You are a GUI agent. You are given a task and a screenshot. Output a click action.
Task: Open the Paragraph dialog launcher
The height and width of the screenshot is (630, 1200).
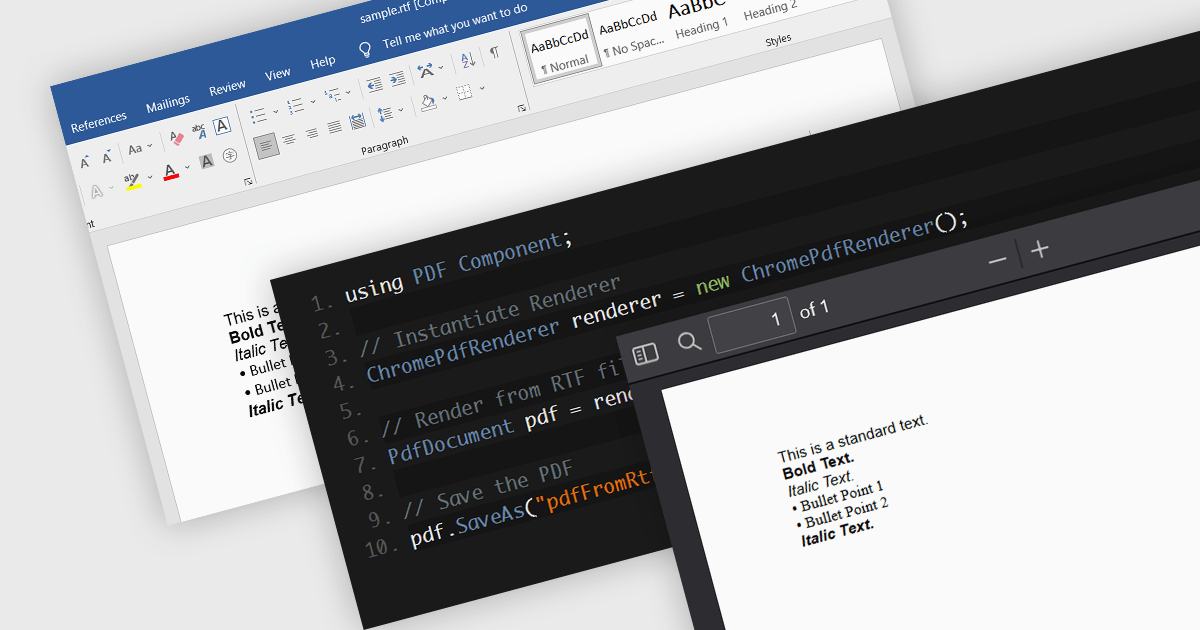[521, 107]
